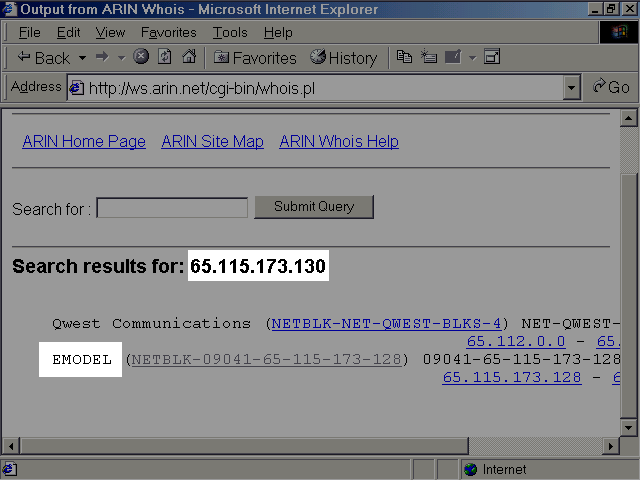Click the Internet Explorer title bar icon

pyautogui.click(x=9, y=9)
